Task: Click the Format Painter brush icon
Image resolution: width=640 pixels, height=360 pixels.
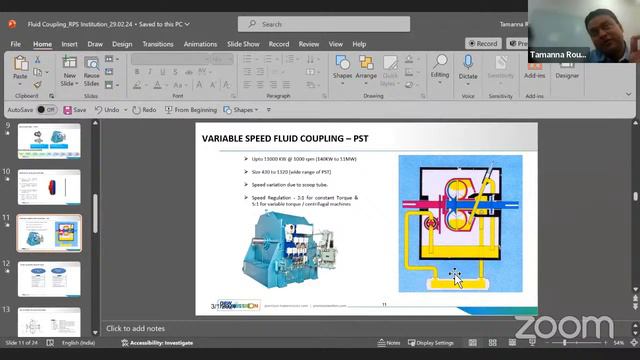Action: coord(37,85)
